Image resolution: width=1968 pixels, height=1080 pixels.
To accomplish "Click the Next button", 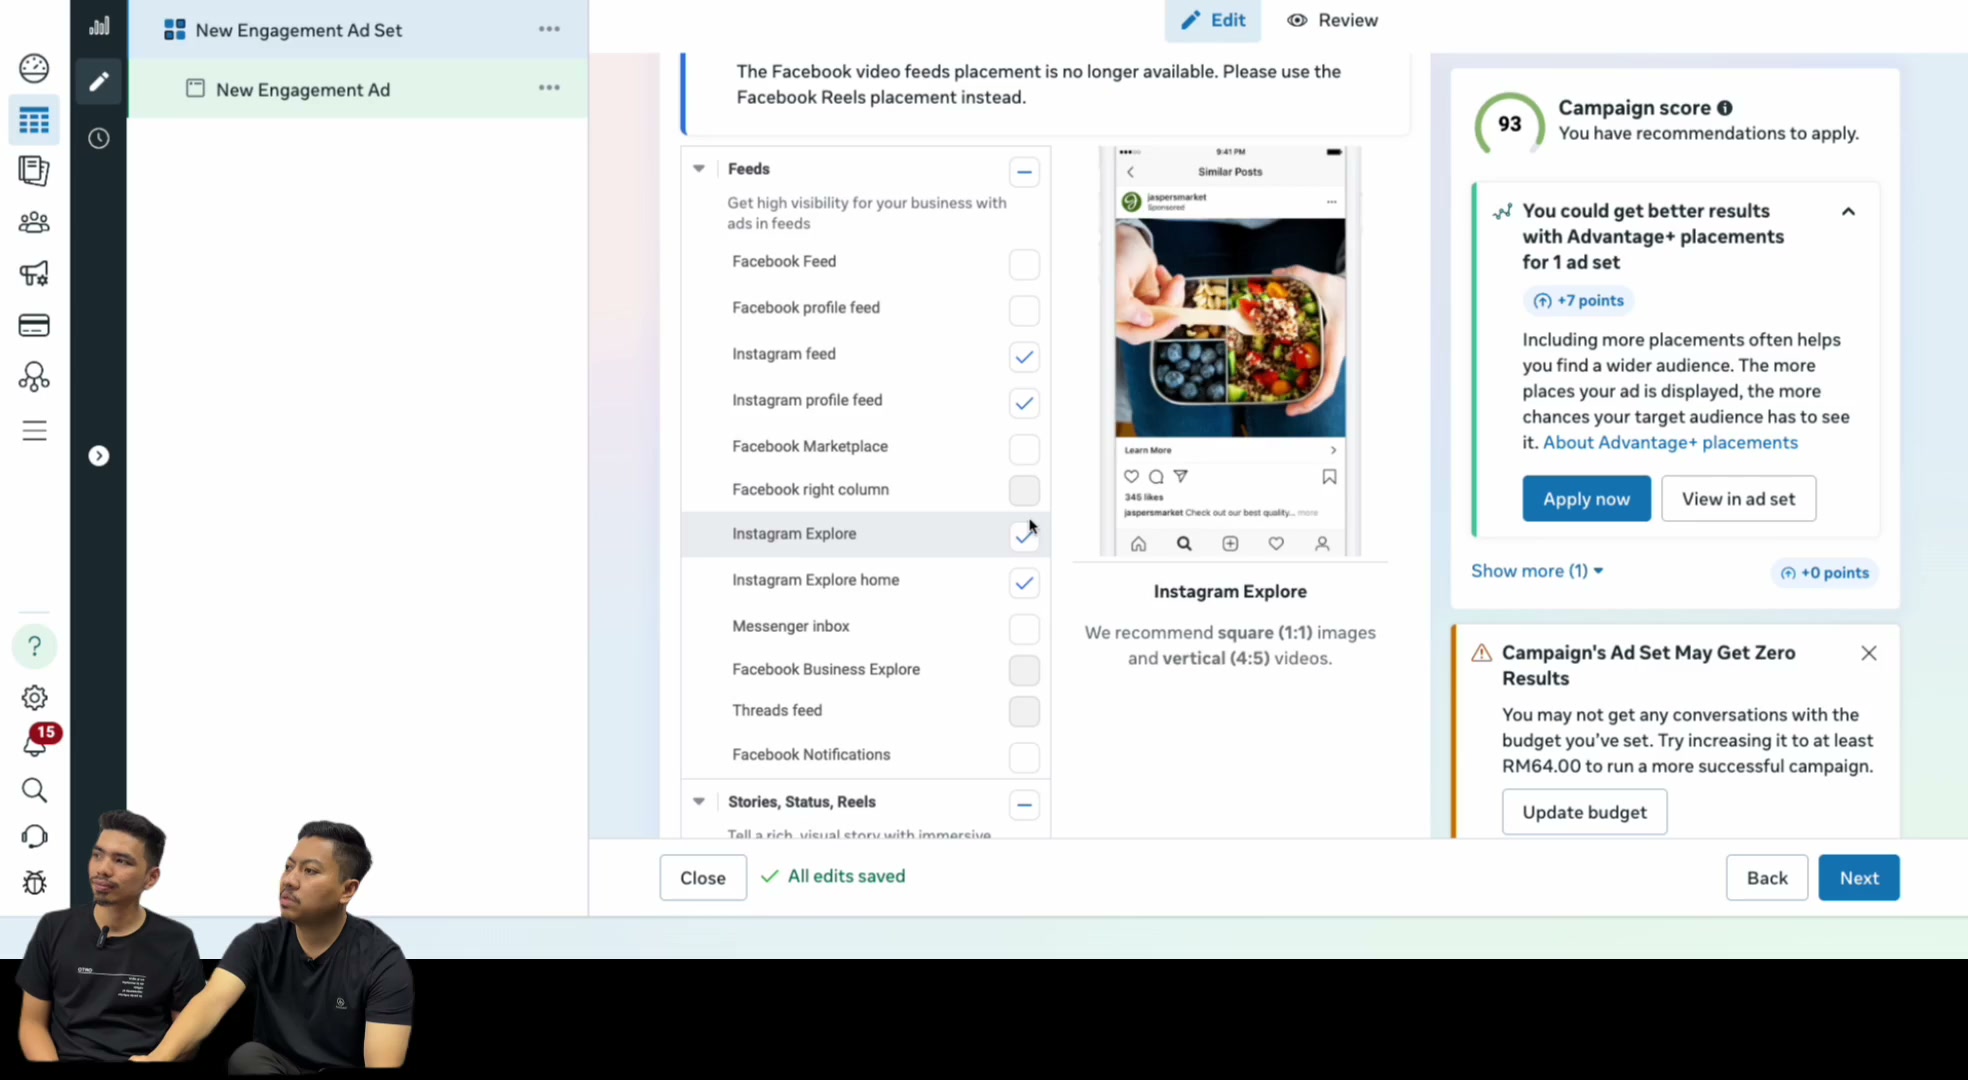I will [1859, 877].
